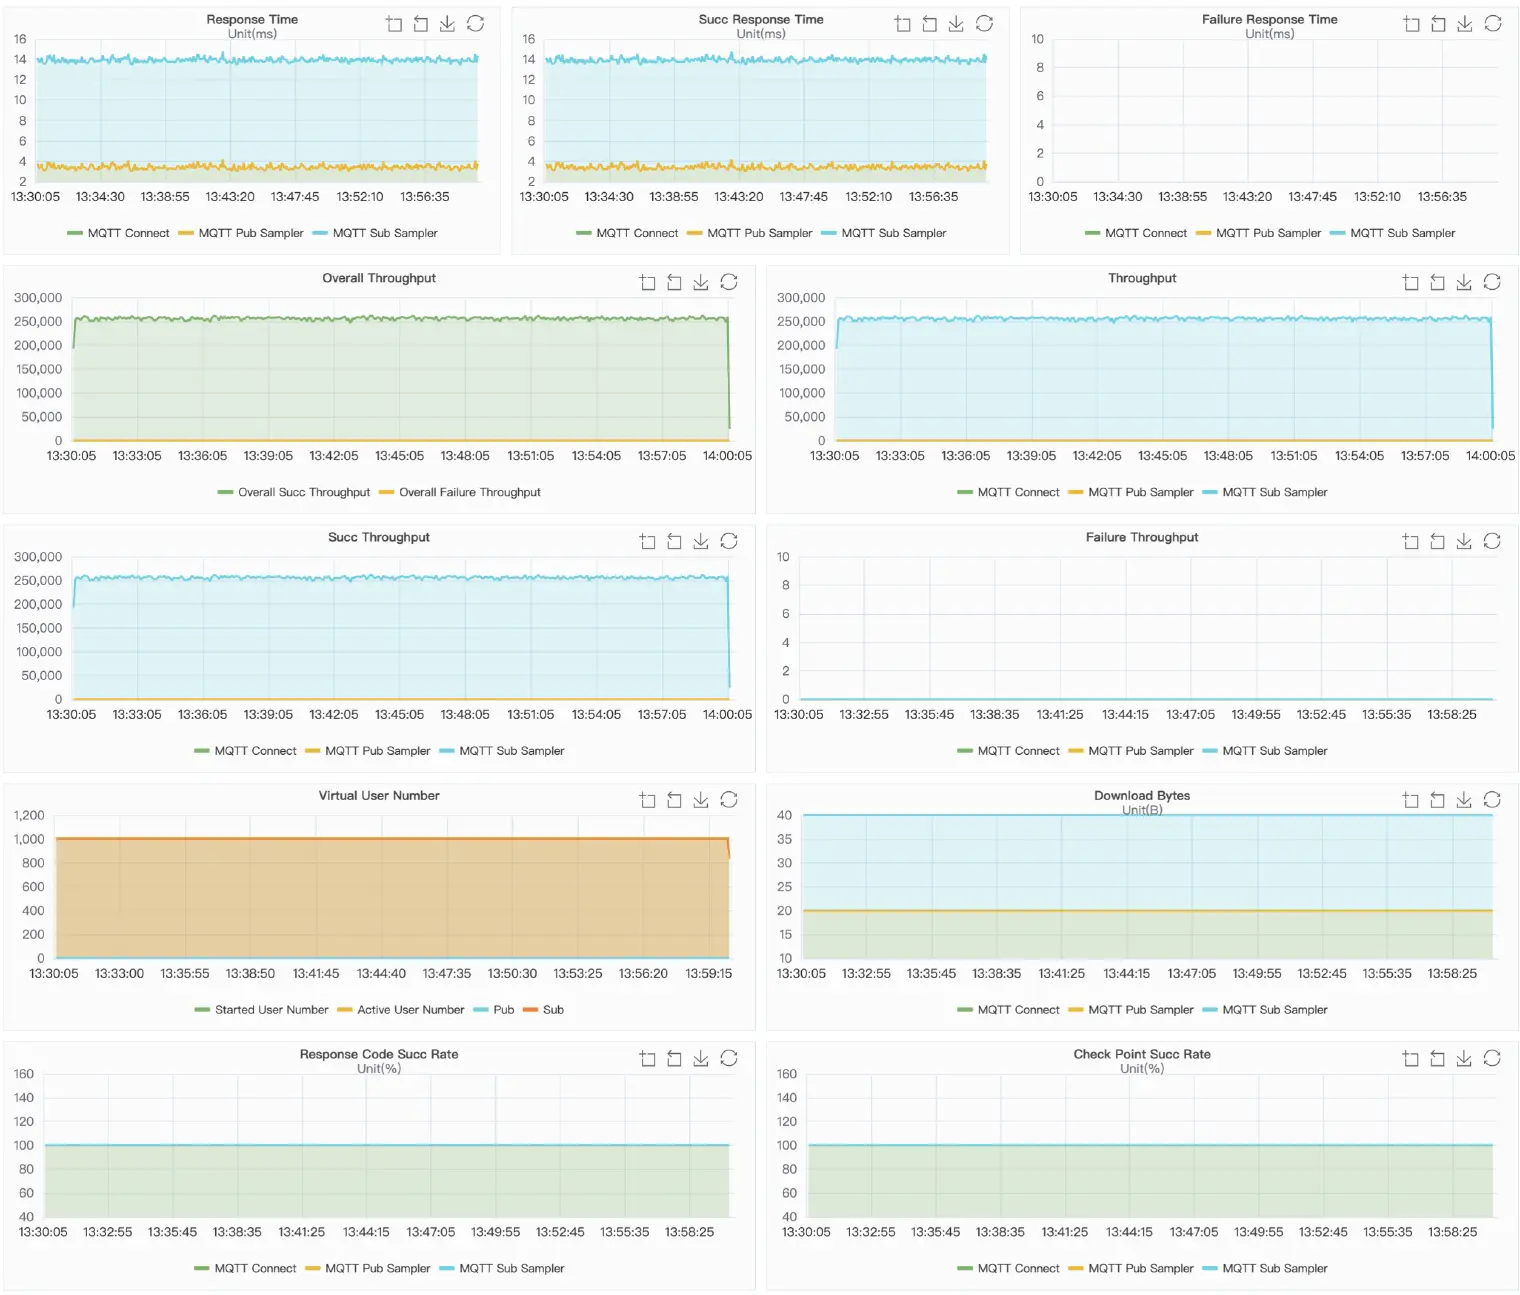Restore the Download Bytes chart
The image size is (1520, 1295).
[x=1492, y=800]
